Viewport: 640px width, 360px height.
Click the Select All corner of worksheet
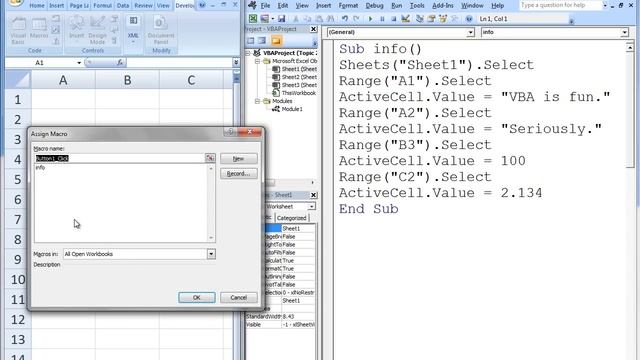[x=18, y=80]
